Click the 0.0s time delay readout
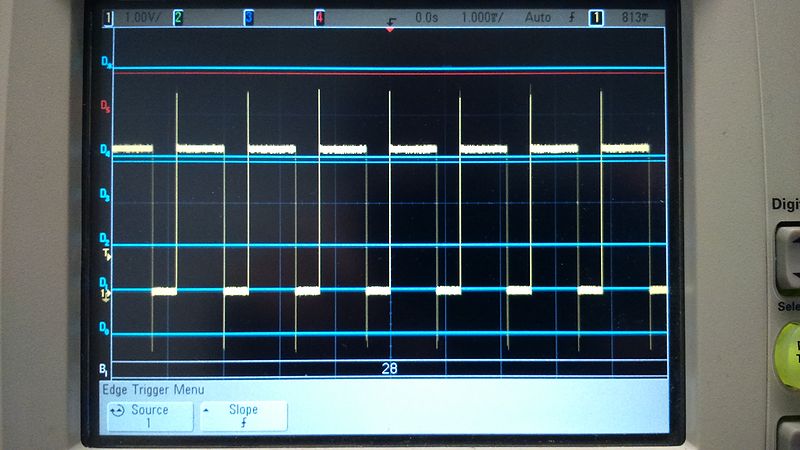This screenshot has height=450, width=800. [x=427, y=17]
